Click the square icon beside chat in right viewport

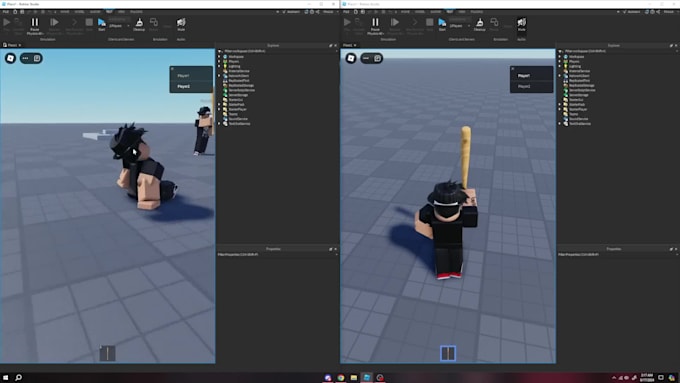click(x=377, y=58)
